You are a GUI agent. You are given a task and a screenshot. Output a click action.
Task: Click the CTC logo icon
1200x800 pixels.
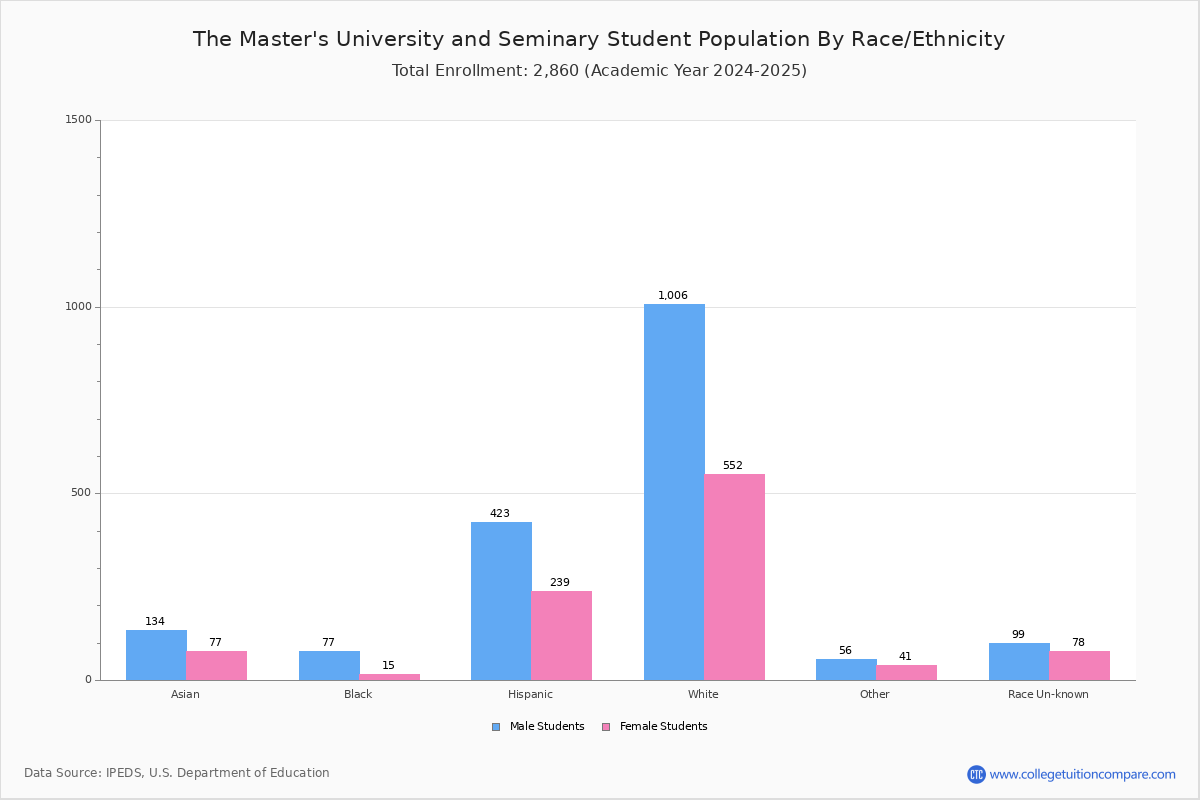coord(976,774)
